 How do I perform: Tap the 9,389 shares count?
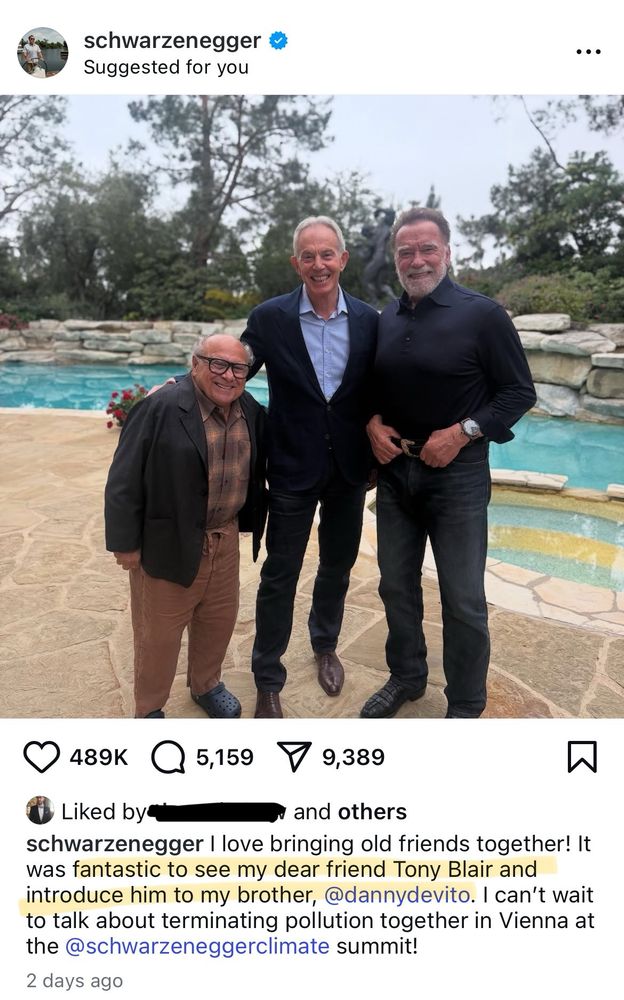pyautogui.click(x=353, y=757)
